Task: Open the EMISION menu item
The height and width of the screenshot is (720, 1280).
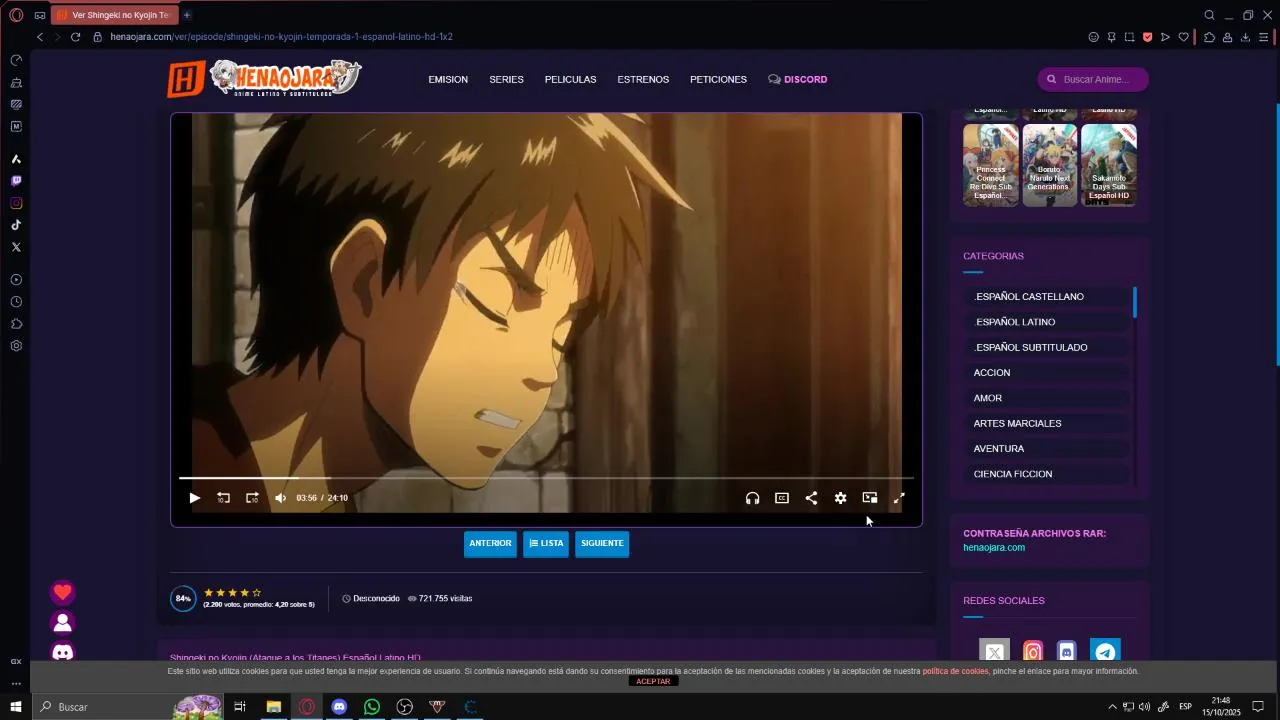Action: click(x=448, y=79)
